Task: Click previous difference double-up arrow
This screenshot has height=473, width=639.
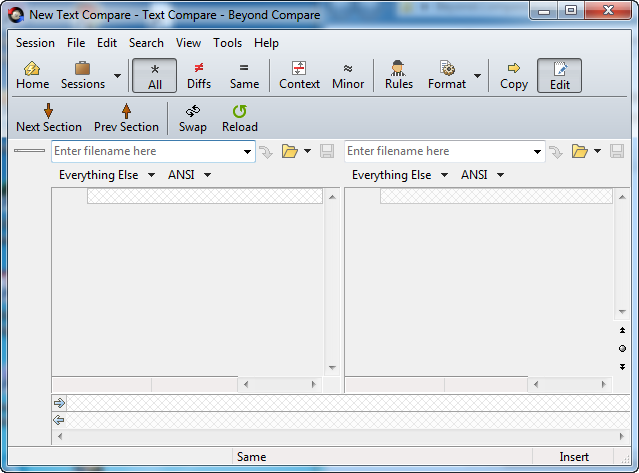Action: (x=622, y=330)
